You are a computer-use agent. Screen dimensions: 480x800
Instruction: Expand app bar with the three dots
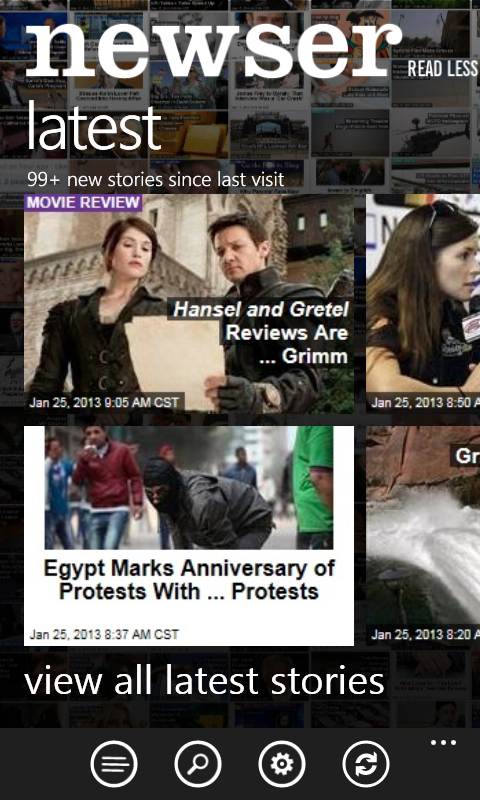click(443, 743)
